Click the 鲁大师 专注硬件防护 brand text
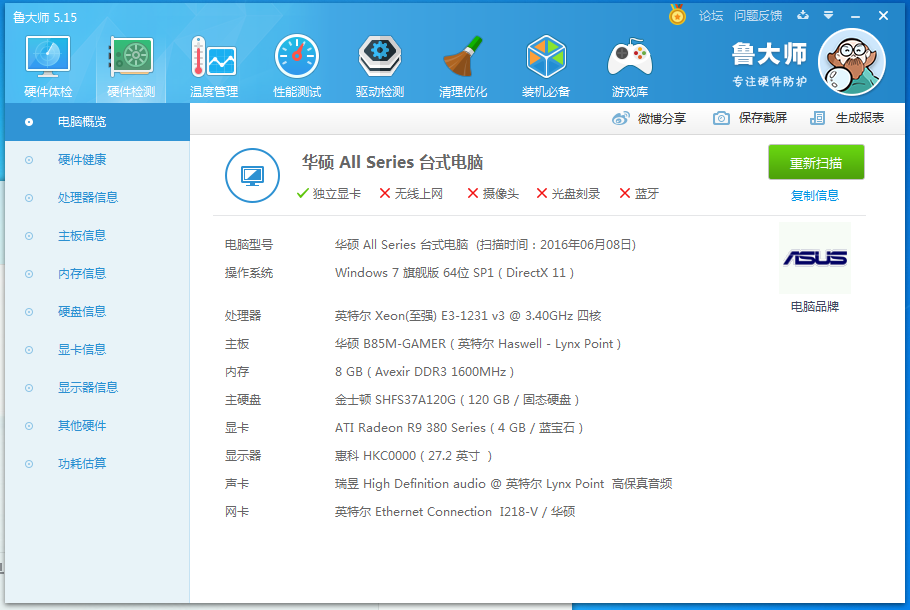910x610 pixels. coord(769,64)
